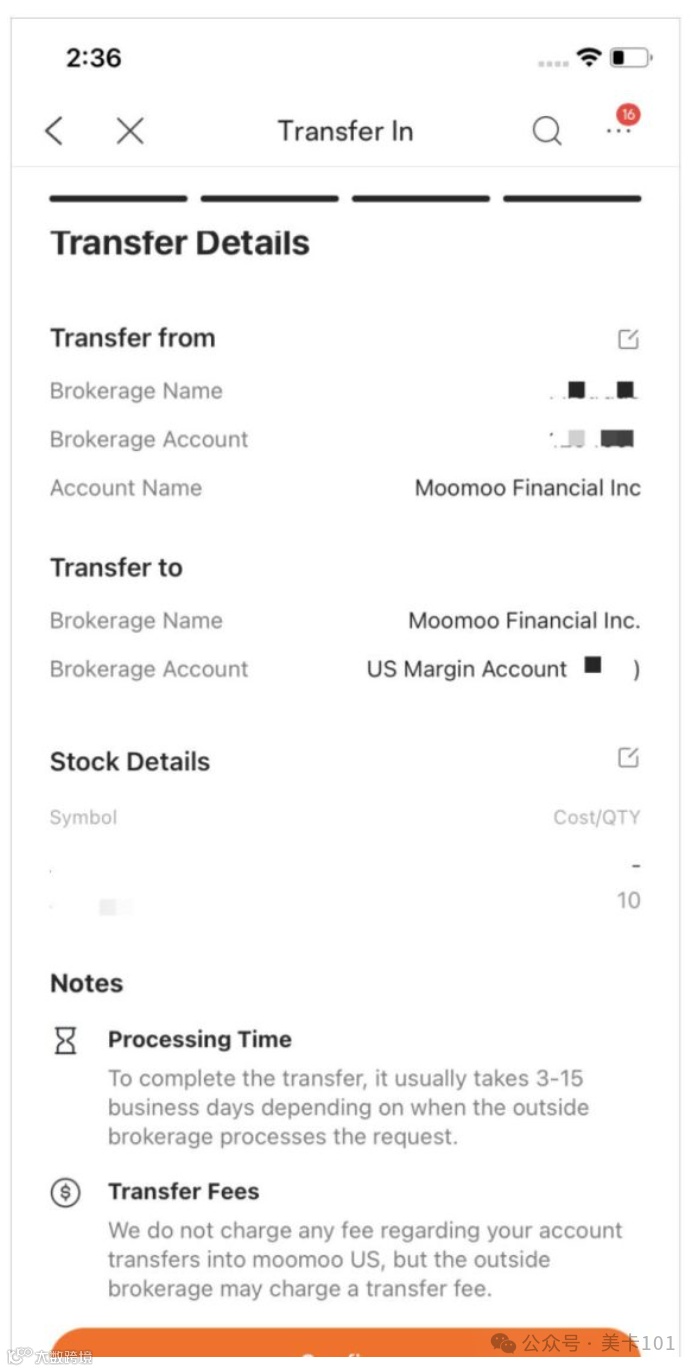Open search with magnifier icon
This screenshot has width=698, height=1371.
547,131
